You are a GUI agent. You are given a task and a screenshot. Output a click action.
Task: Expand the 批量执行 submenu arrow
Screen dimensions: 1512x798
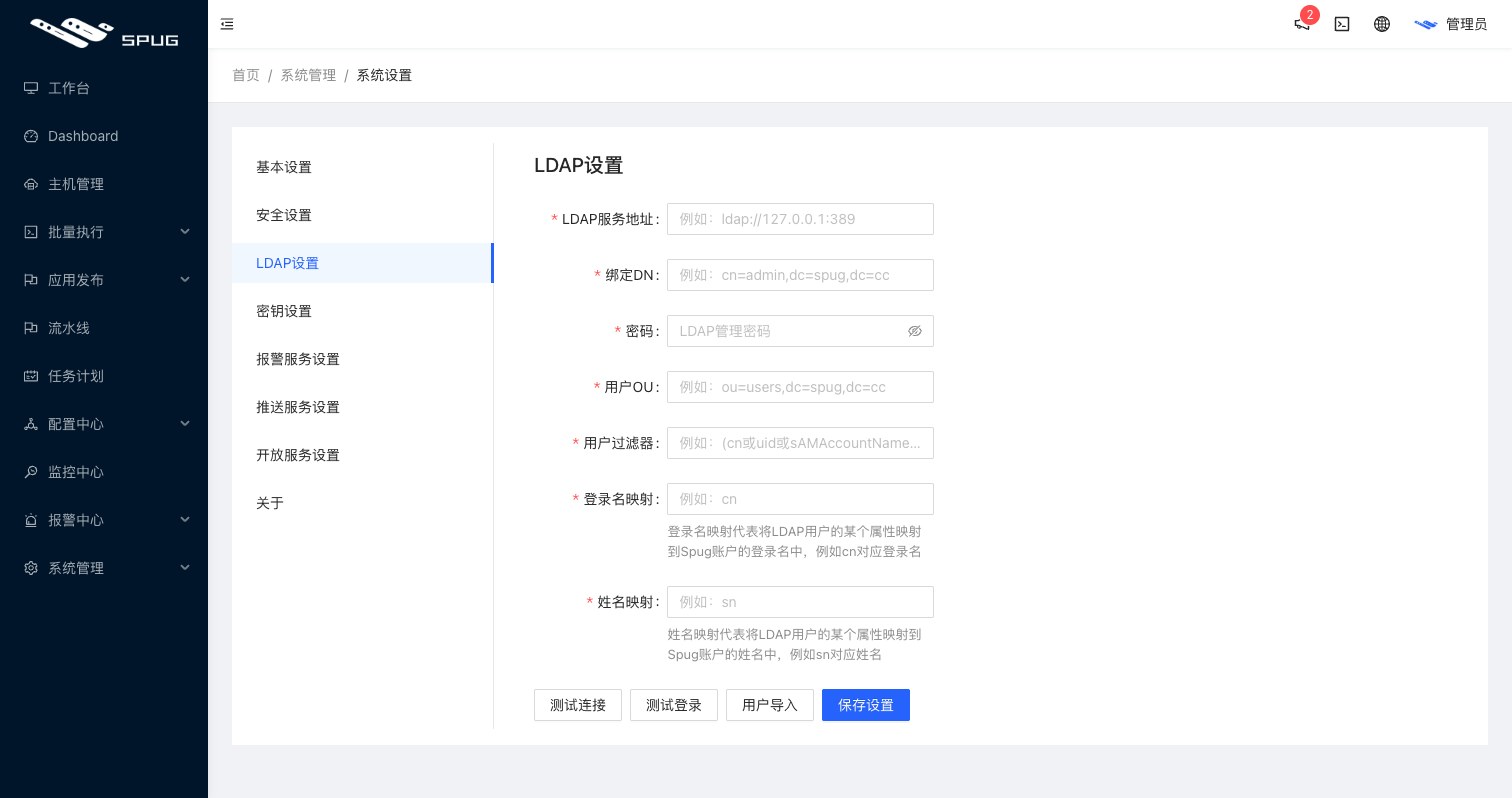(185, 232)
